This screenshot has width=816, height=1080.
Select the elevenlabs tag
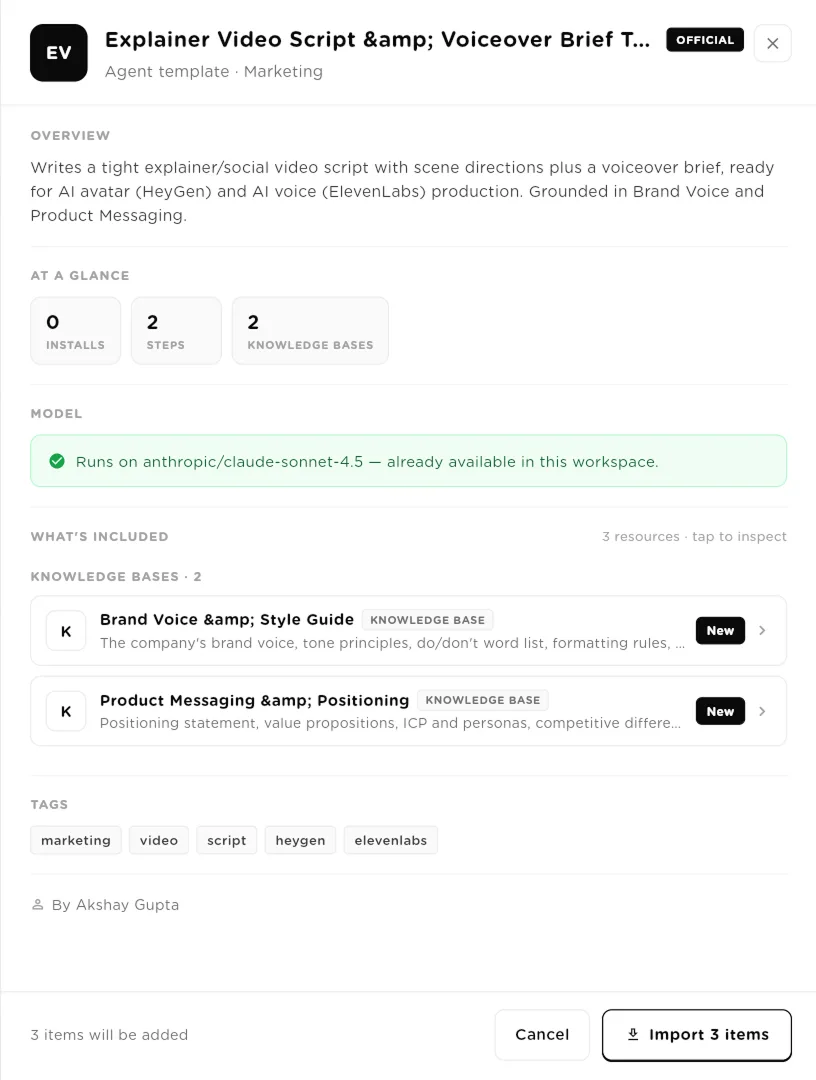390,840
